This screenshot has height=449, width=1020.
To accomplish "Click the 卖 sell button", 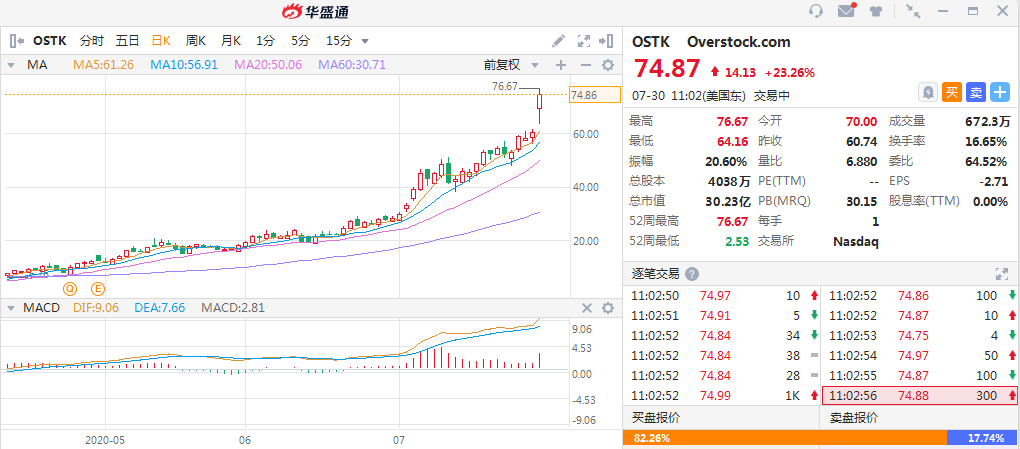I will (975, 92).
